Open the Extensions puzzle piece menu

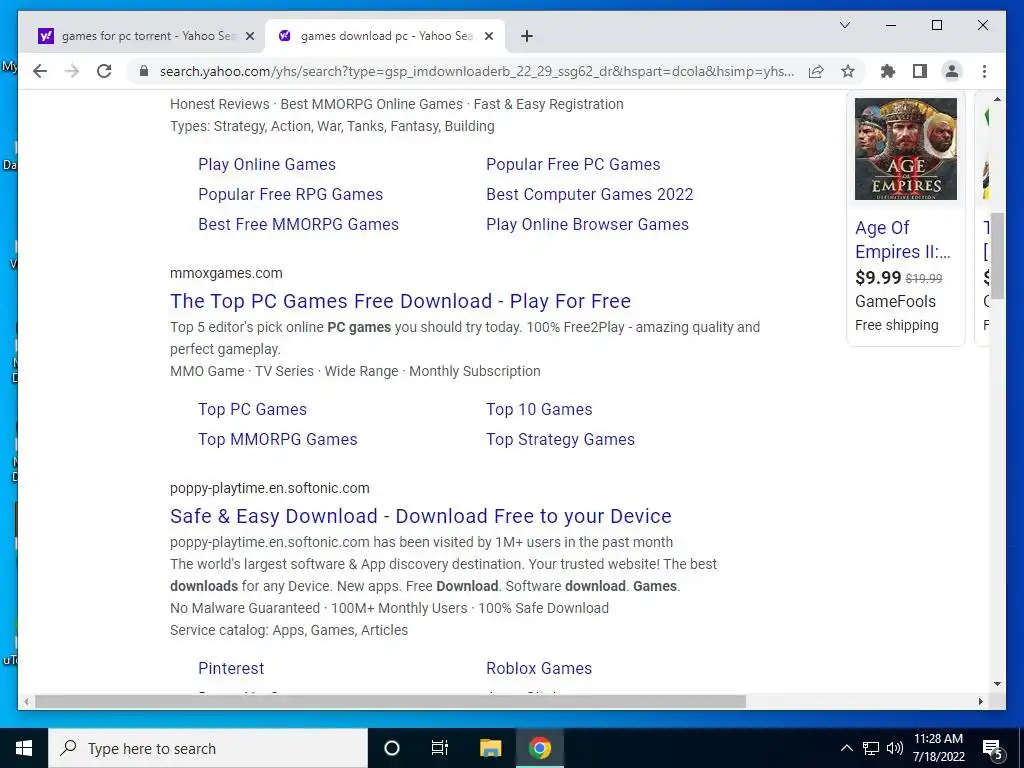pyautogui.click(x=888, y=71)
